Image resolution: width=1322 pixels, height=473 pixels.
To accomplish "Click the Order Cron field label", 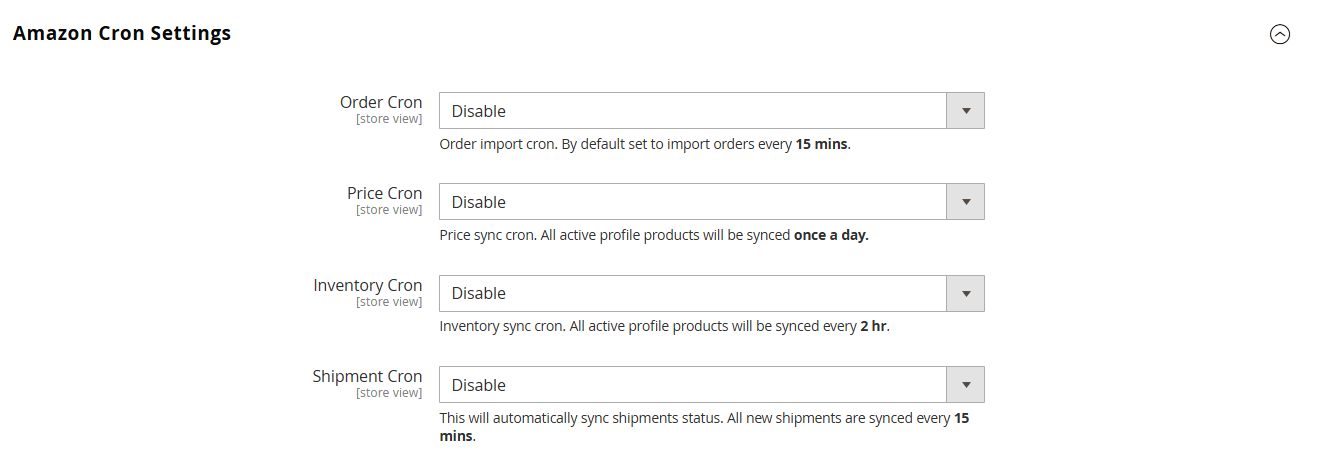I will (381, 102).
